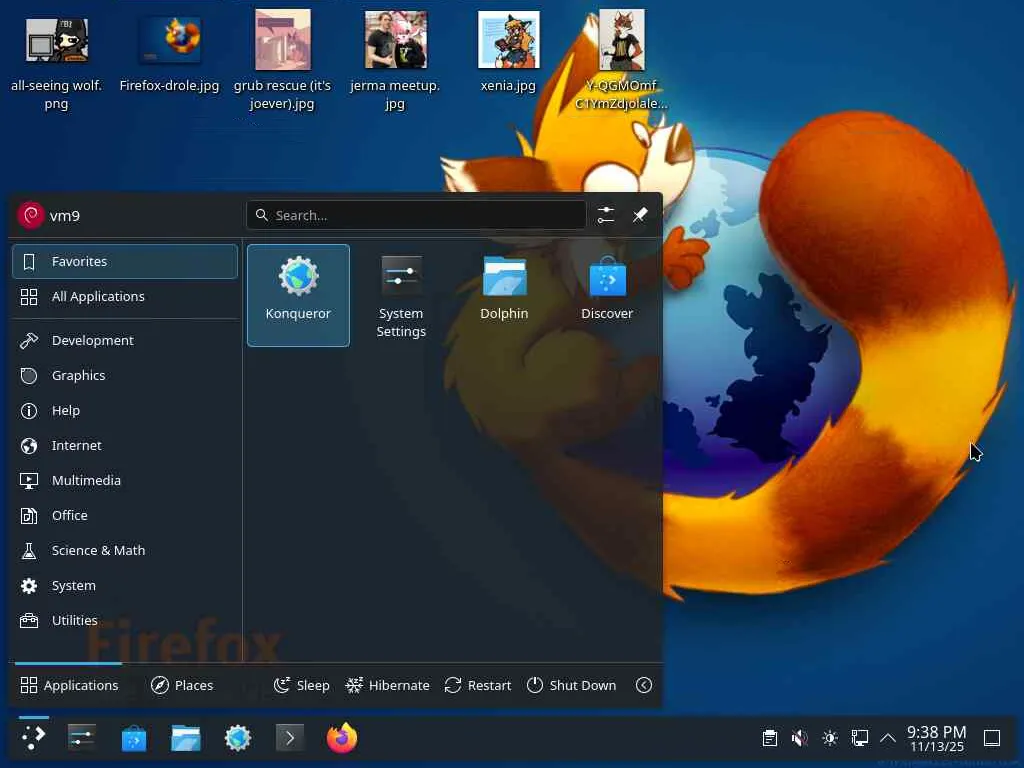
Task: Select xenia.jpg desktop file
Action: pos(508,52)
